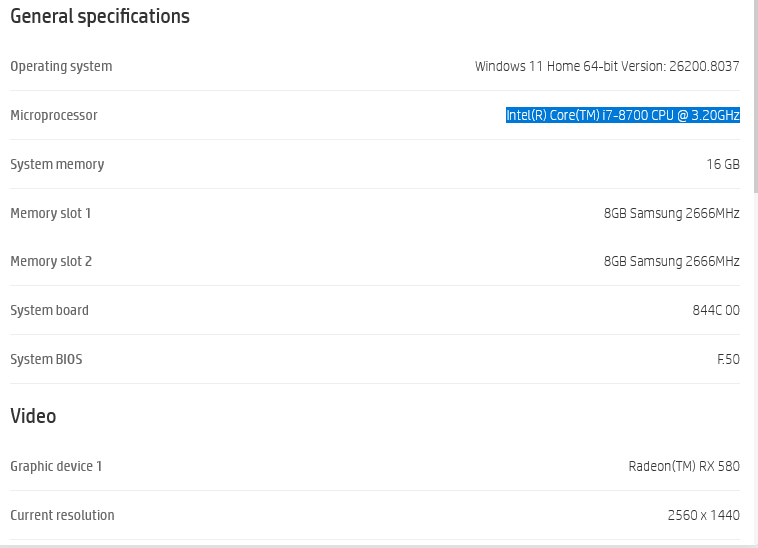This screenshot has height=548, width=758.
Task: Click the General specifications heading
Action: pyautogui.click(x=100, y=17)
